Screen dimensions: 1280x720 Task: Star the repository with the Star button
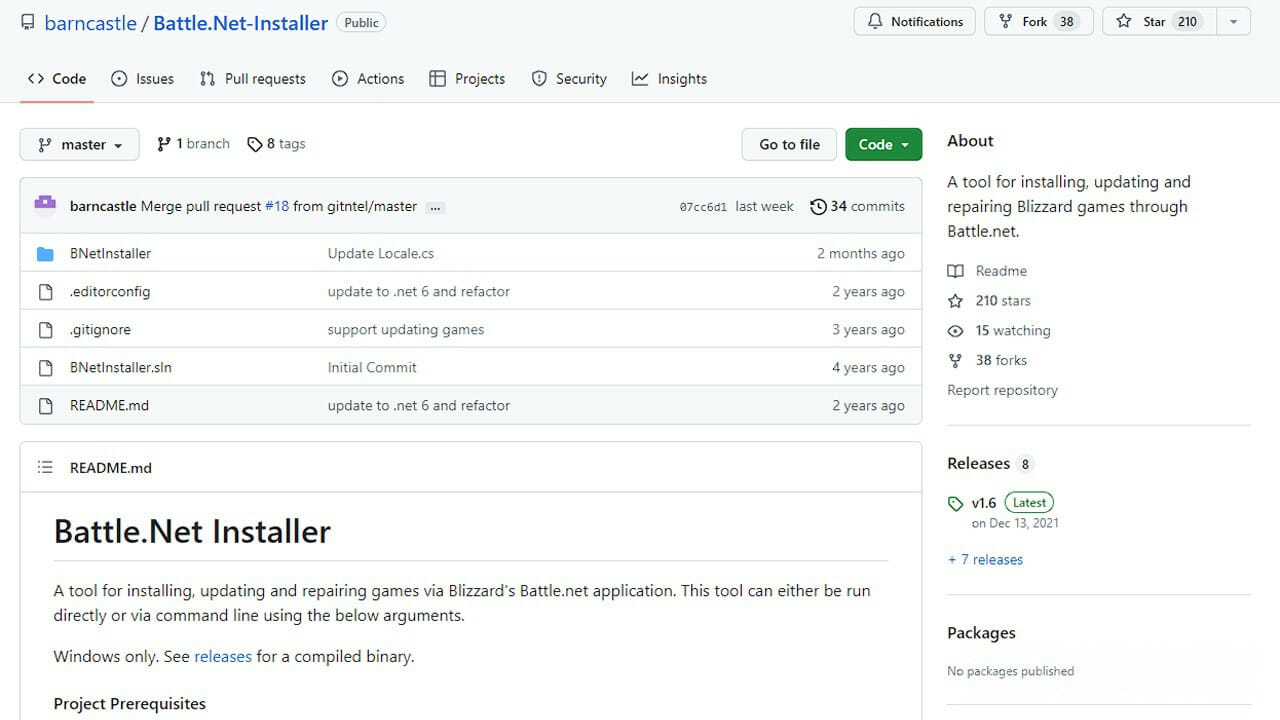(1160, 21)
